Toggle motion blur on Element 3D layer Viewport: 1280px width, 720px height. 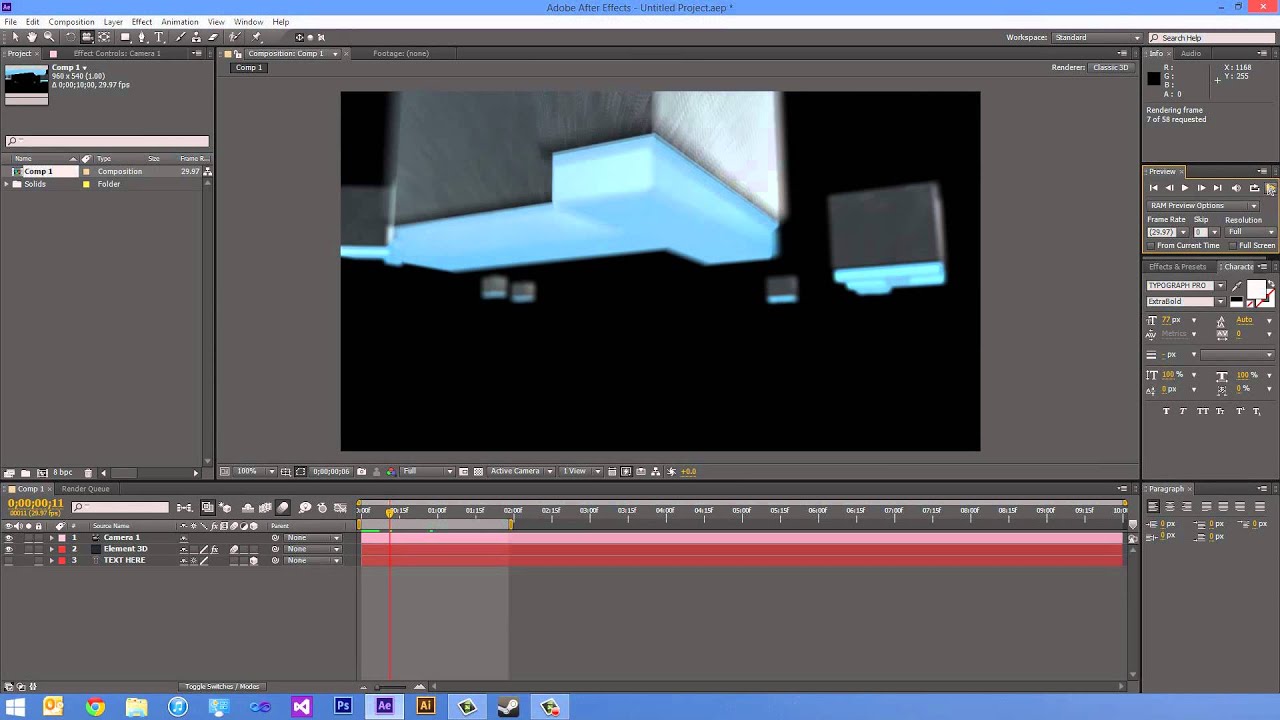[x=234, y=549]
